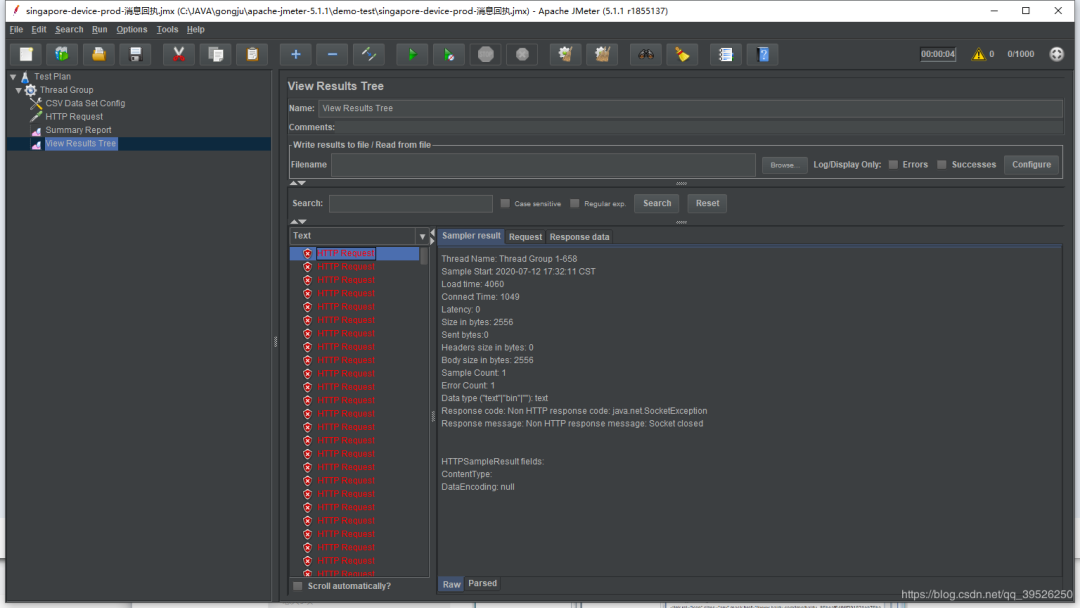
Task: Switch to the Response data tab
Action: point(579,237)
